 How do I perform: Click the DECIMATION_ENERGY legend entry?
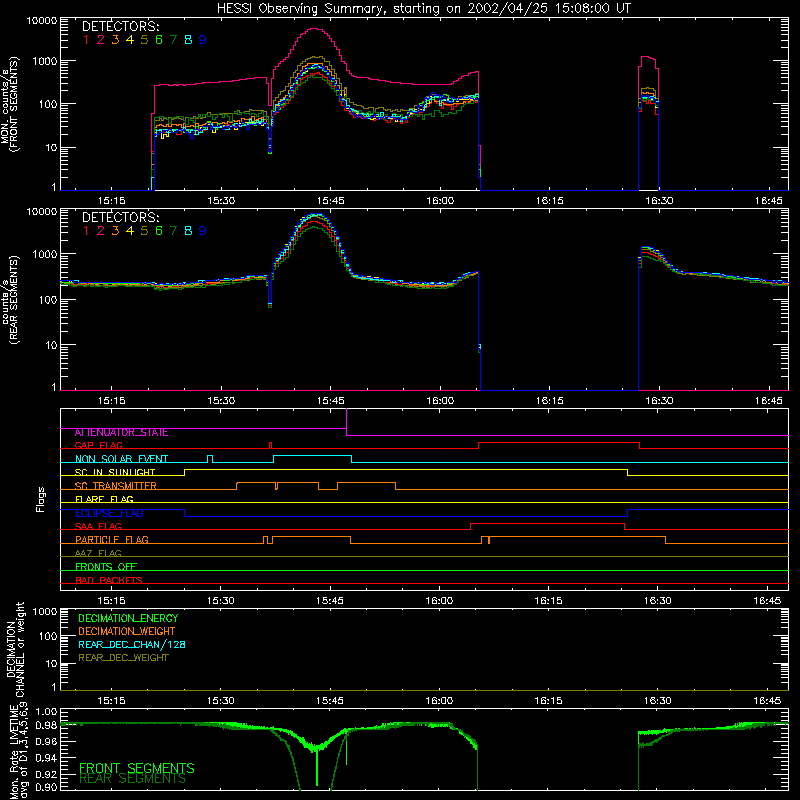tap(128, 618)
